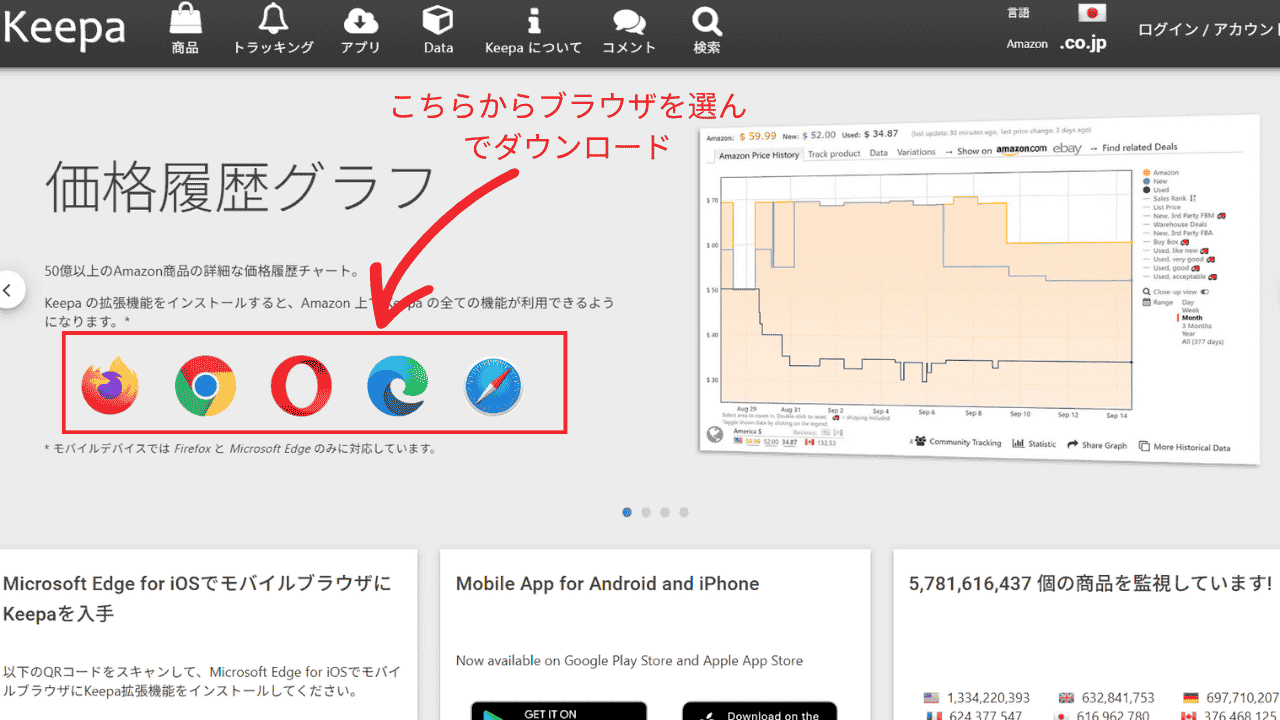Choose the Microsoft Edge browser icon
This screenshot has height=720, width=1280.
(397, 386)
